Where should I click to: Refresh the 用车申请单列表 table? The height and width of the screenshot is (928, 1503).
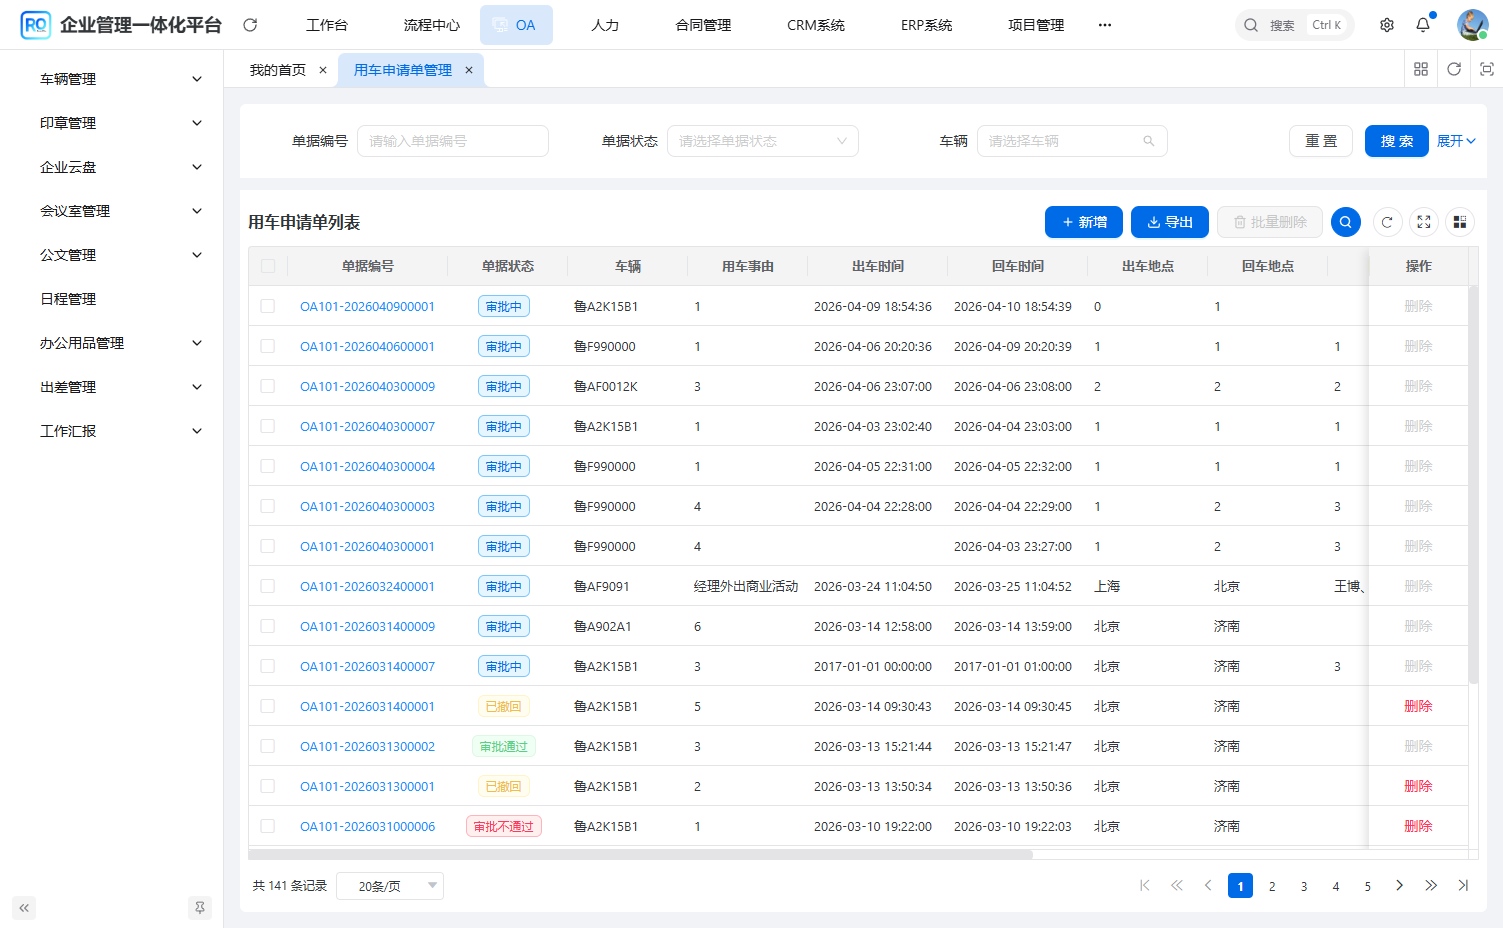pos(1387,222)
